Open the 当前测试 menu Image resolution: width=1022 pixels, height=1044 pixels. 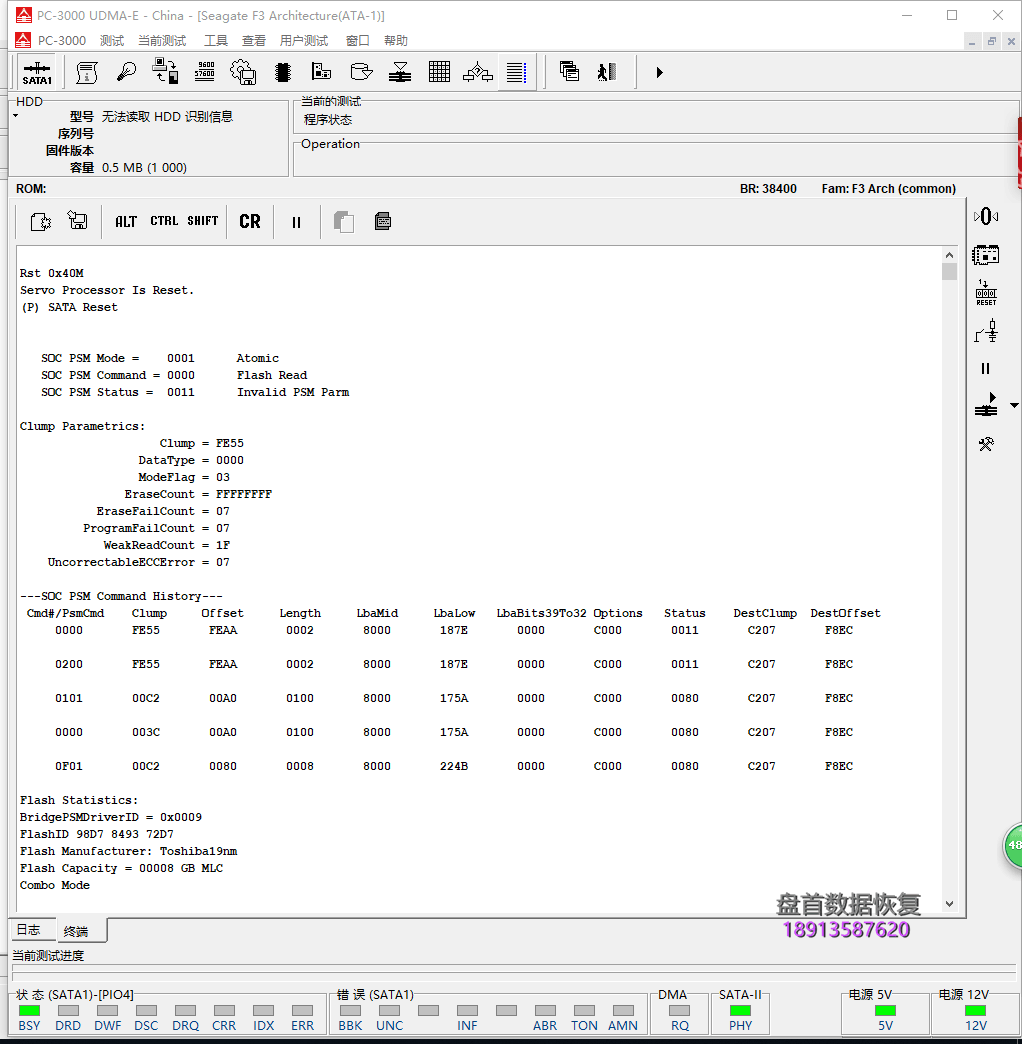click(162, 41)
